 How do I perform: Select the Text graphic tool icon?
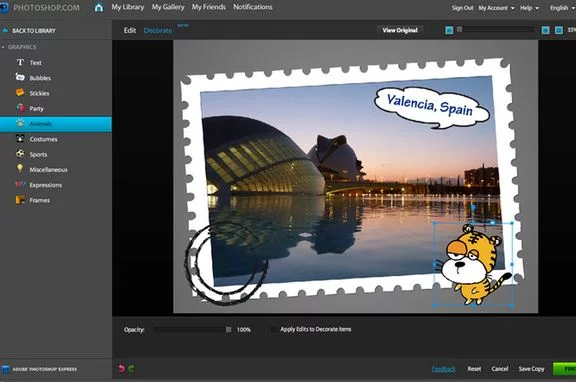(20, 62)
